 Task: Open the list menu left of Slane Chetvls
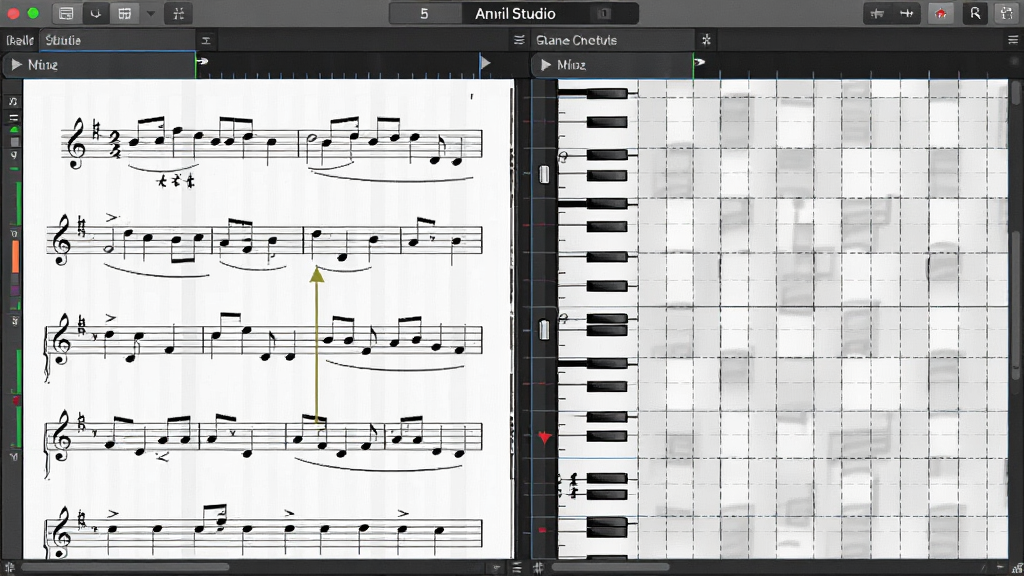pyautogui.click(x=519, y=40)
